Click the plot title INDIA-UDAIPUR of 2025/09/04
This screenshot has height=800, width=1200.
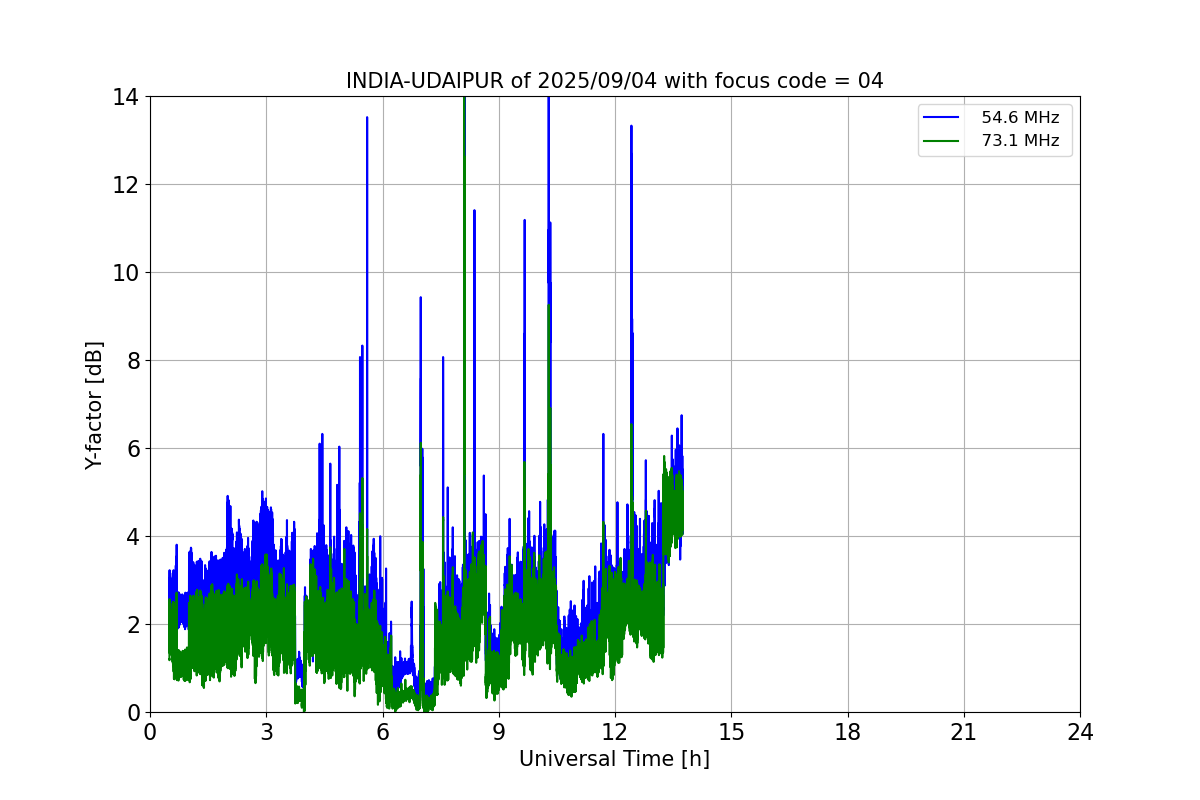click(x=614, y=81)
